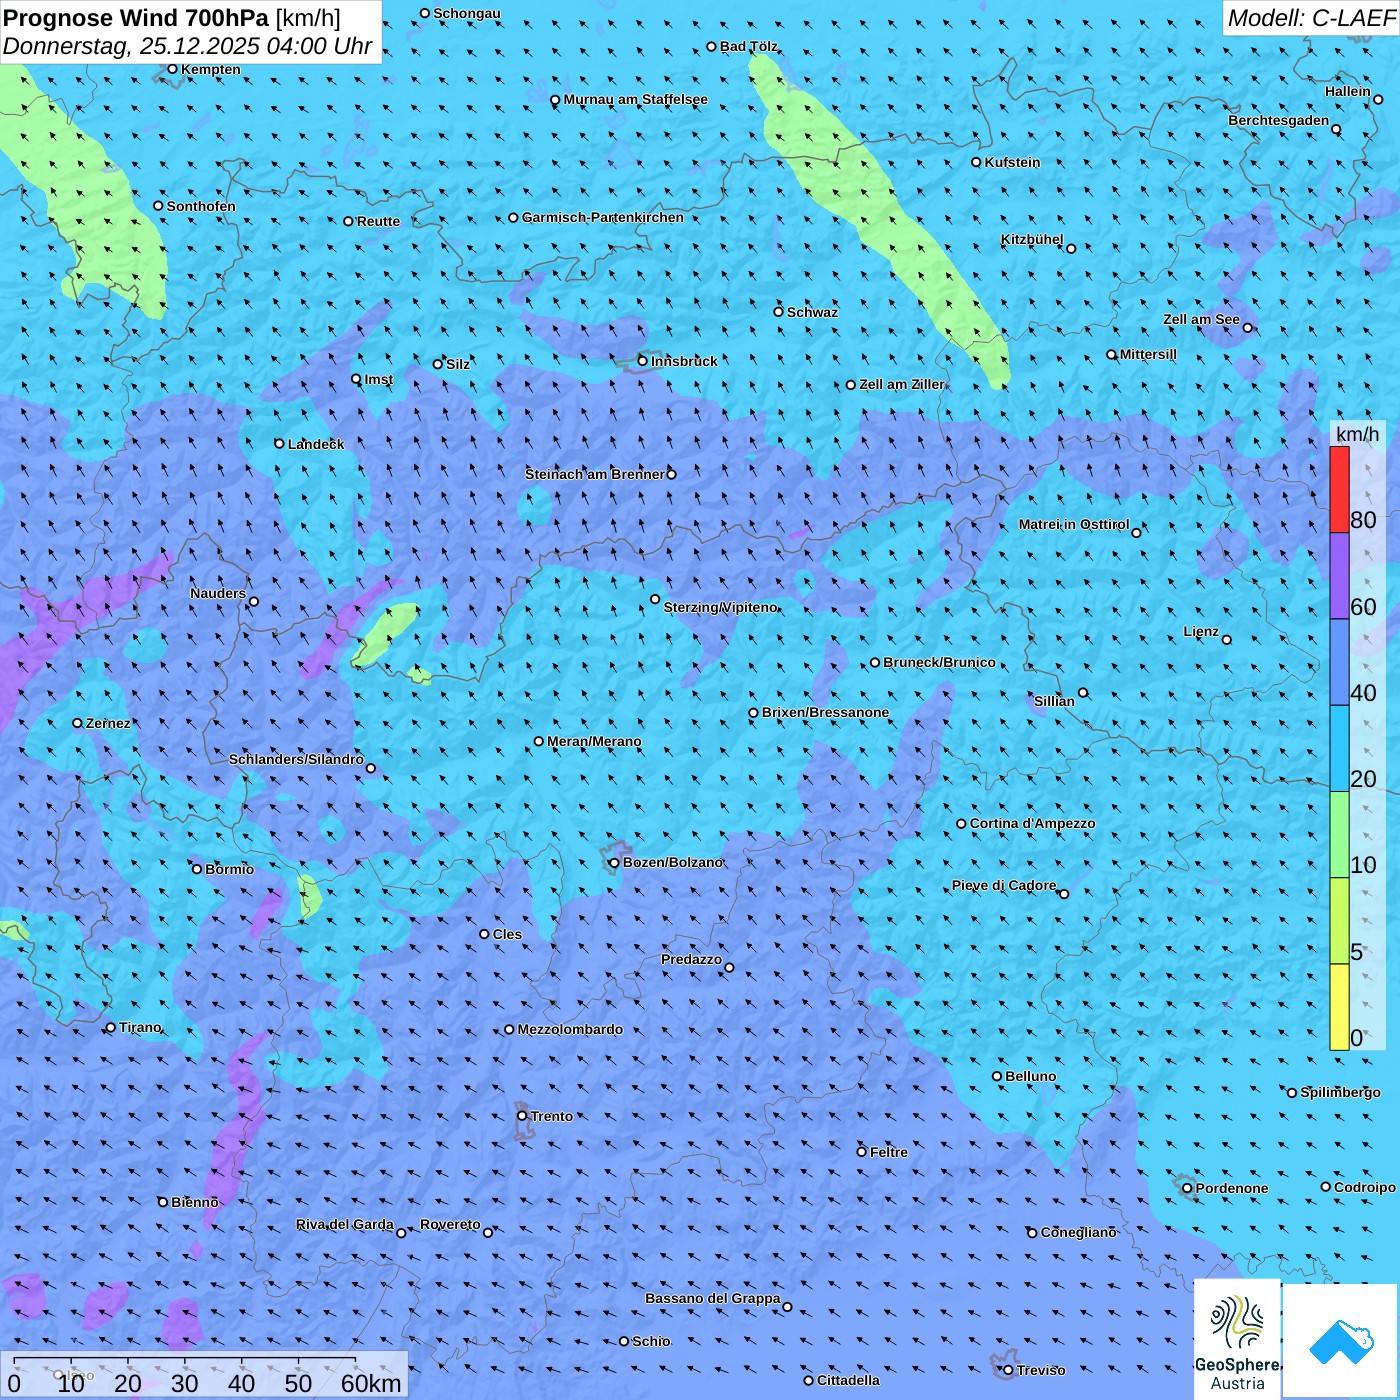Click the Rovereto city label
The width and height of the screenshot is (1400, 1400).
(x=450, y=1224)
